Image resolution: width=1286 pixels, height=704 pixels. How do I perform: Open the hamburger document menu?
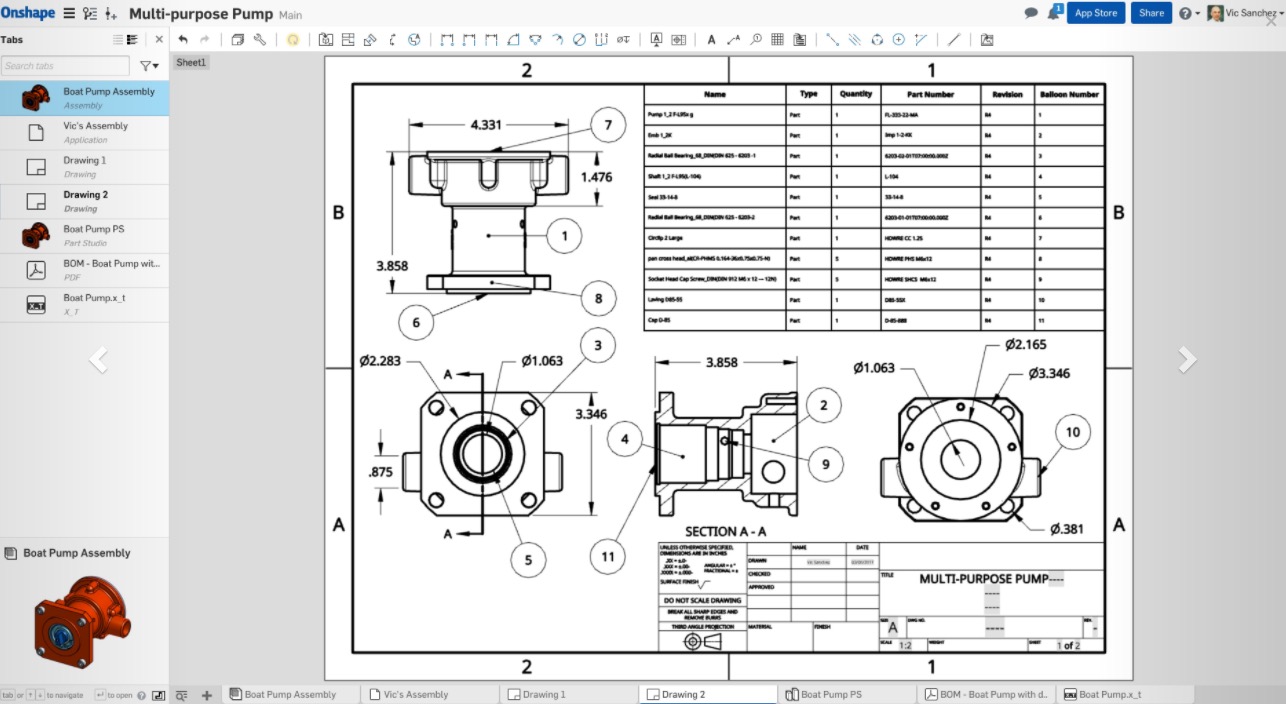point(68,13)
